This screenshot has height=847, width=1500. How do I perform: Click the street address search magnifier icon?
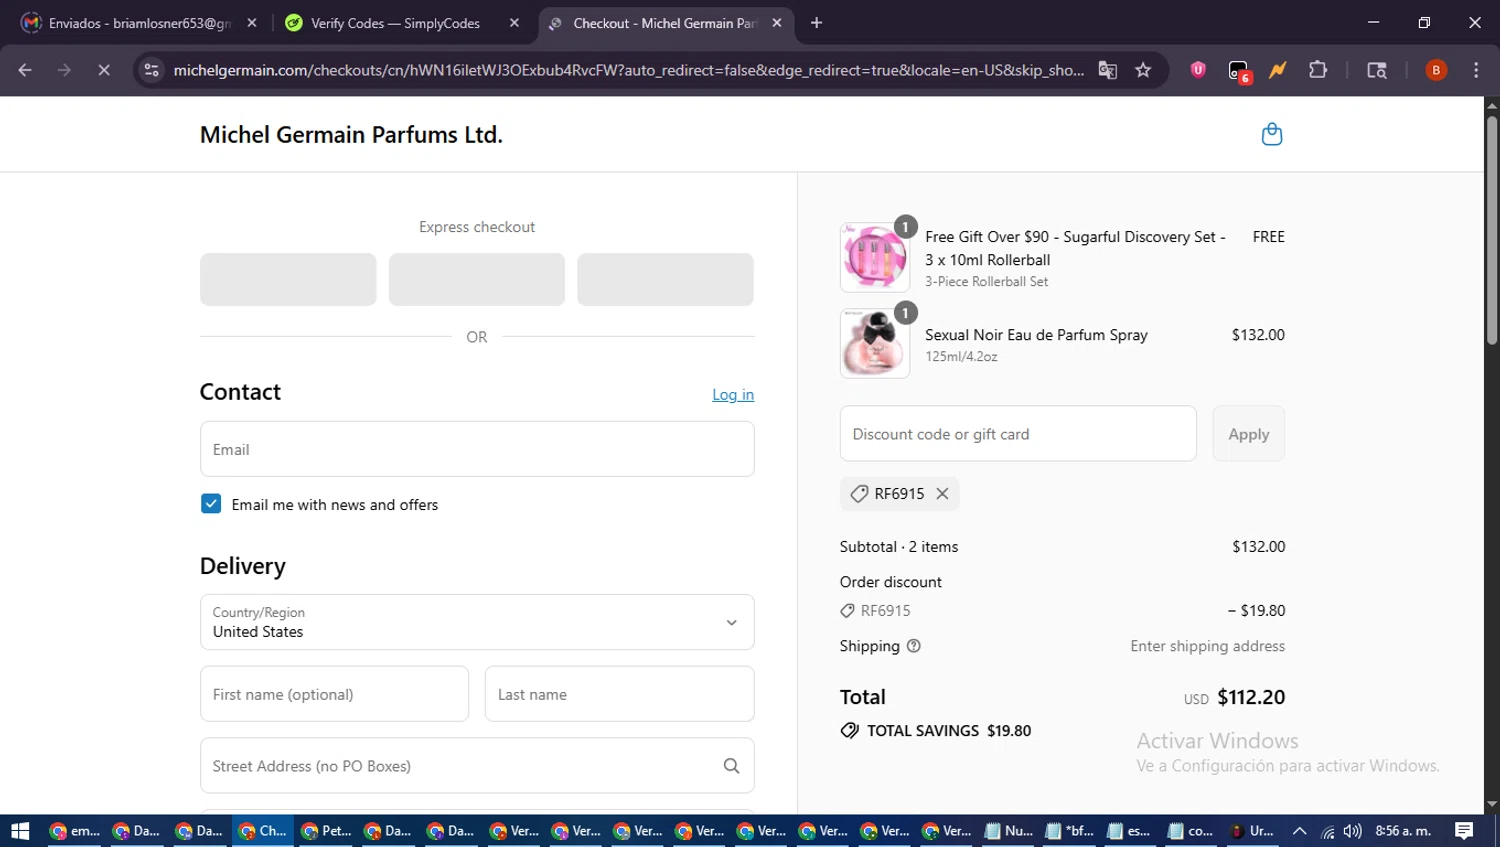pos(731,766)
